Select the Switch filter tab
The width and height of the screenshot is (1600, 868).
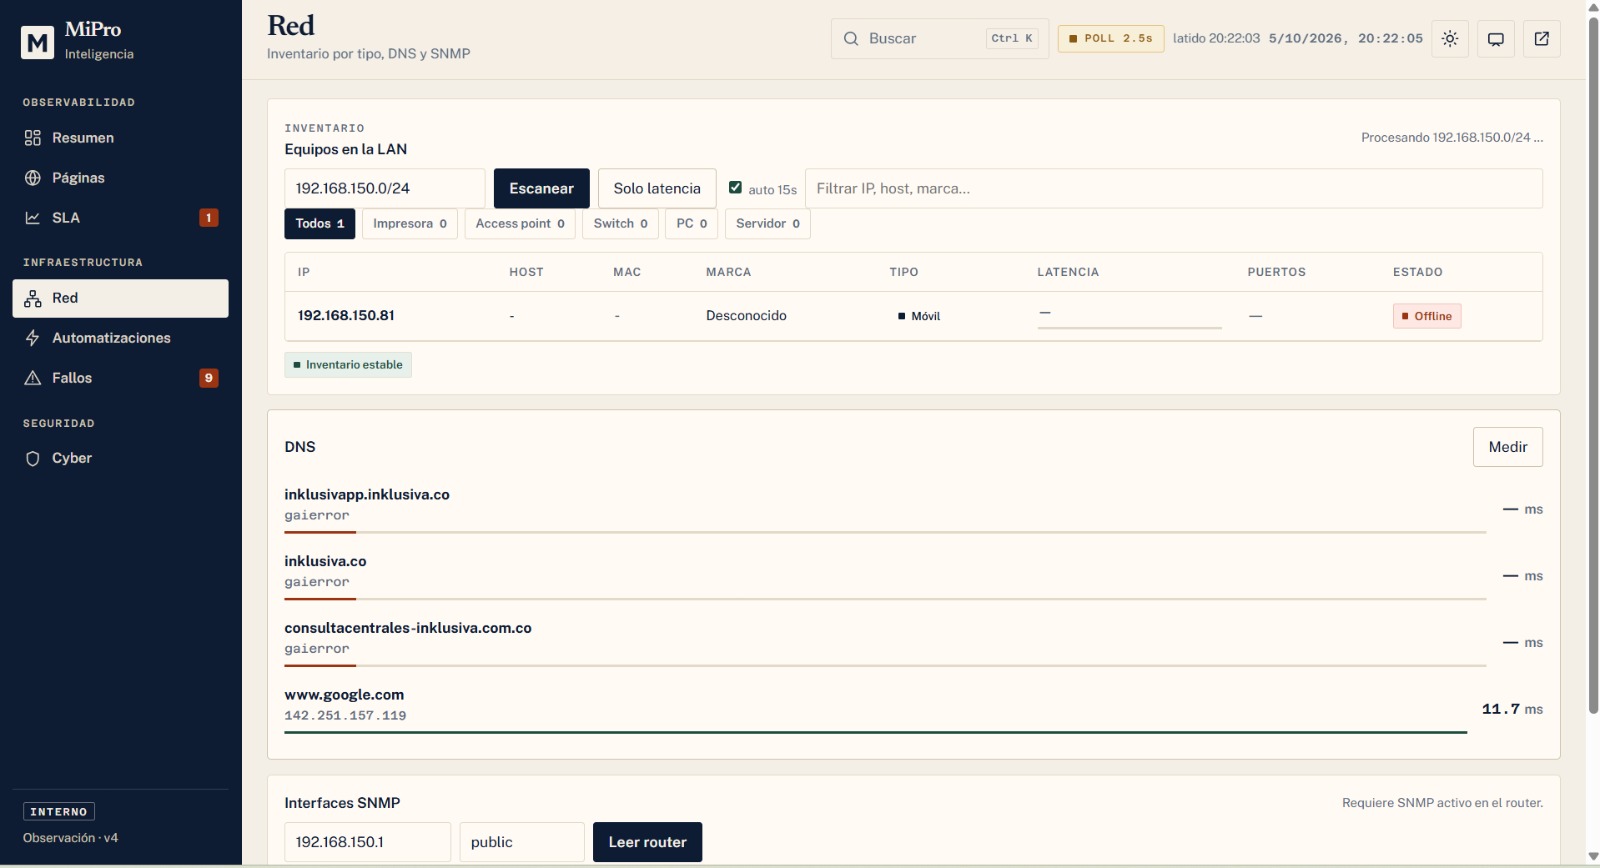(x=621, y=224)
